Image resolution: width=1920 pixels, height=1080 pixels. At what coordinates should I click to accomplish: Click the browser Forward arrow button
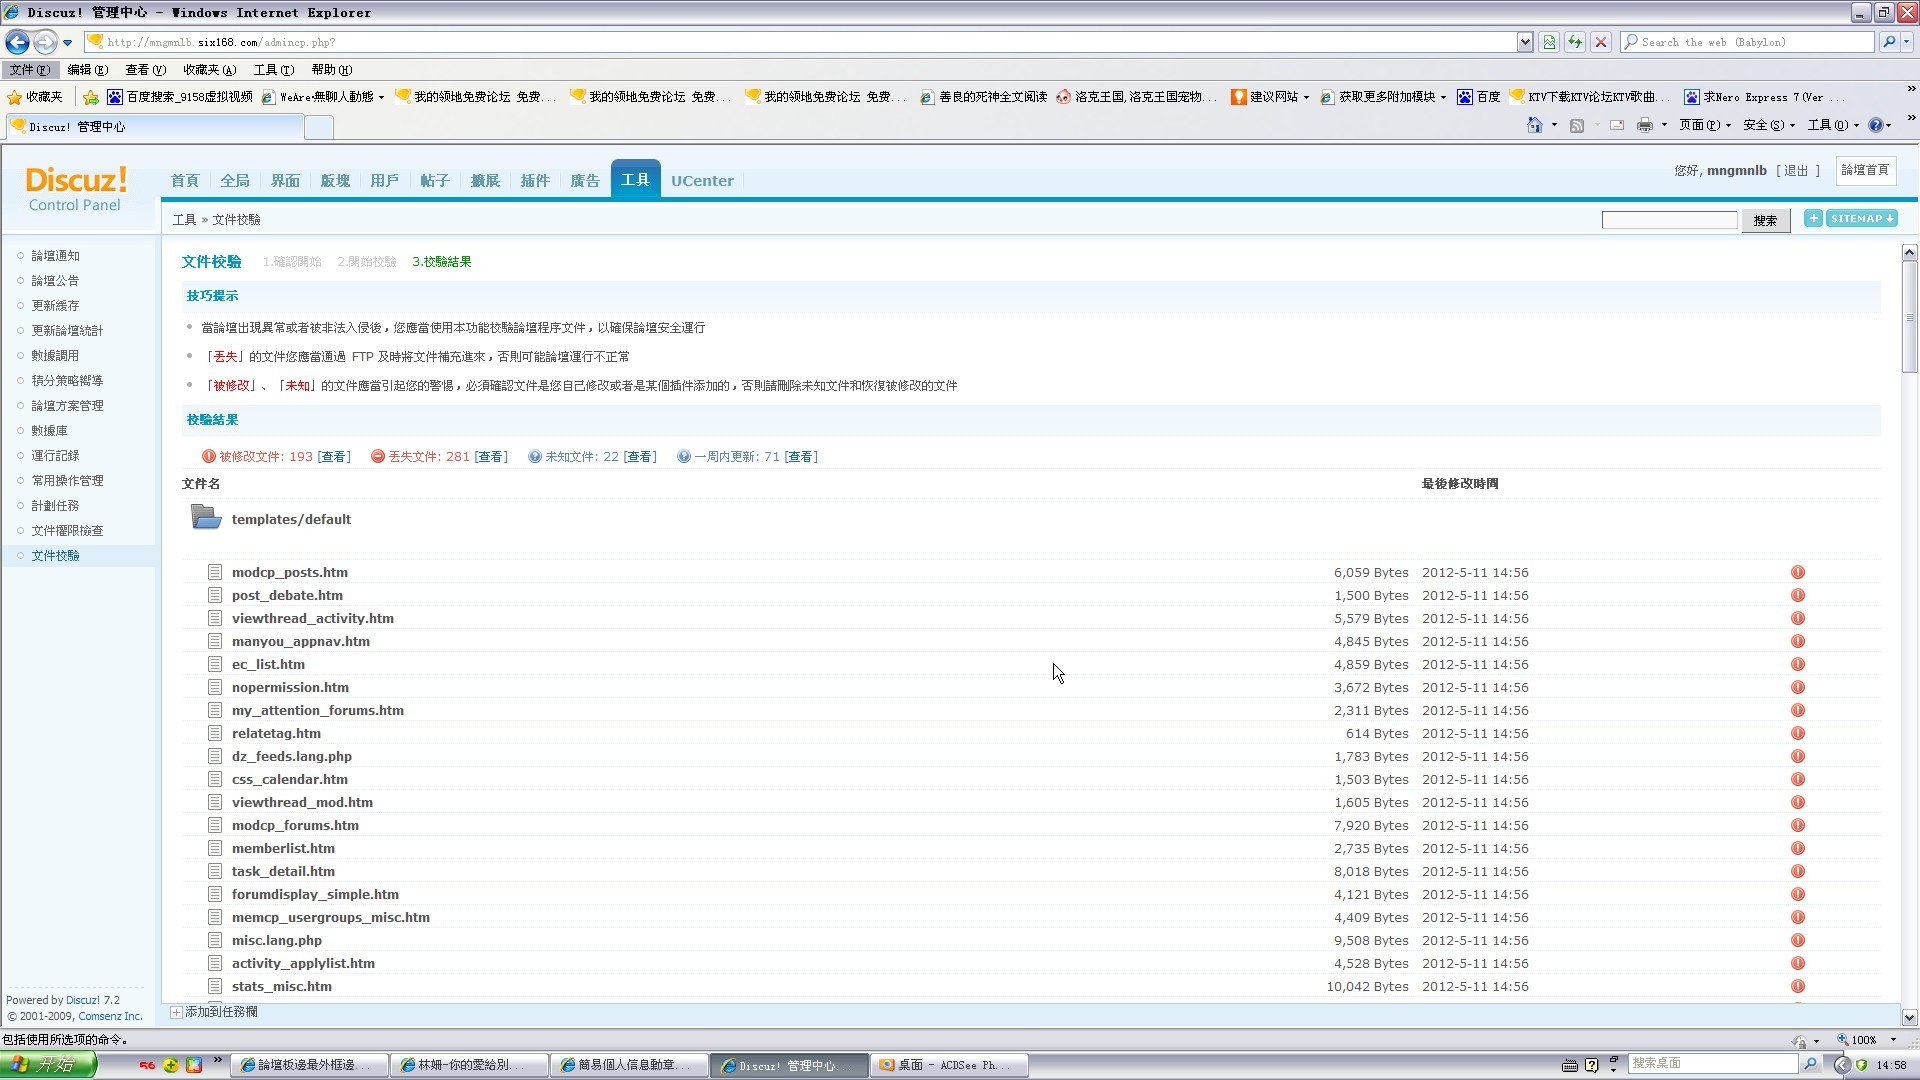[x=45, y=42]
